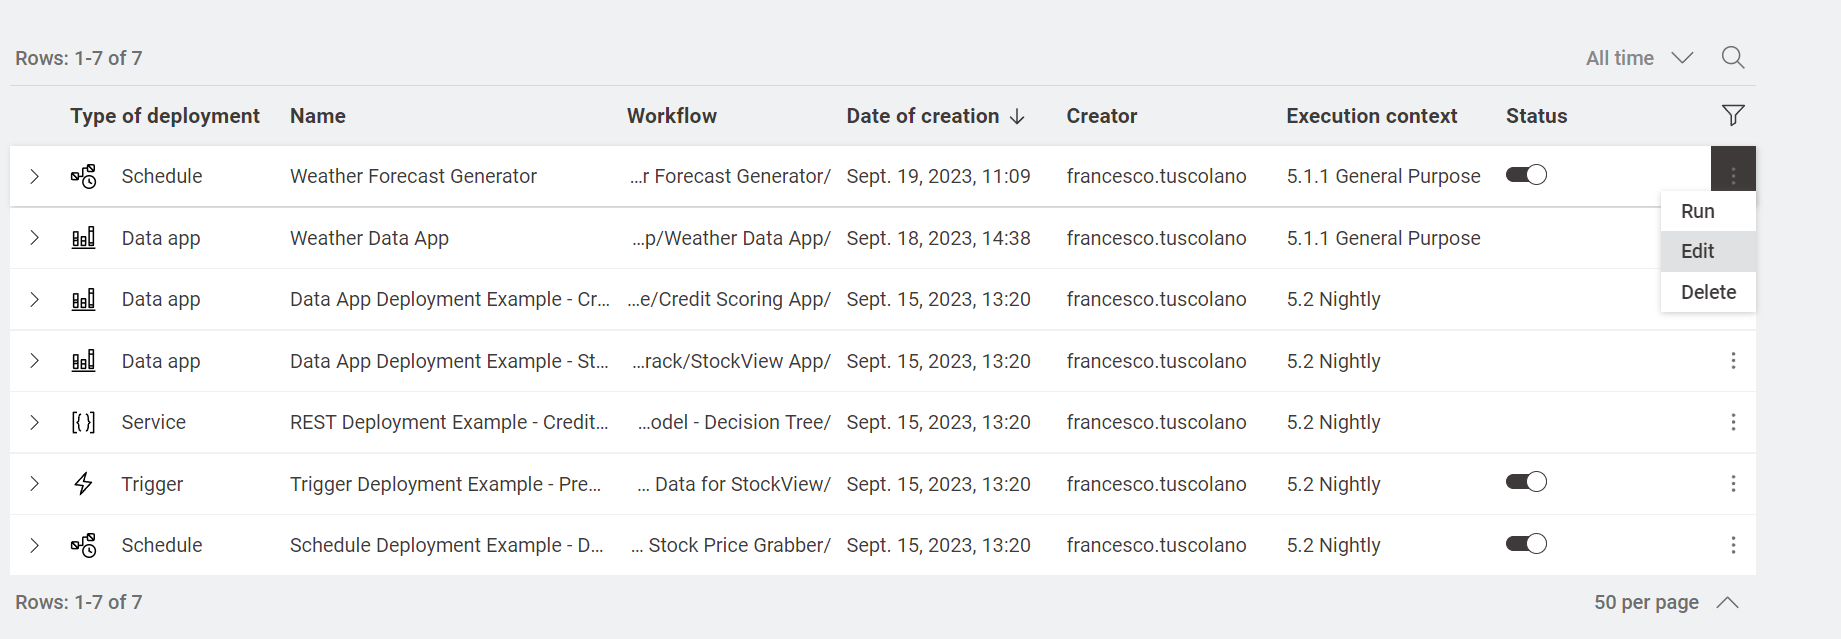This screenshot has height=639, width=1841.
Task: Click the Service deployment braces icon
Action: point(84,422)
